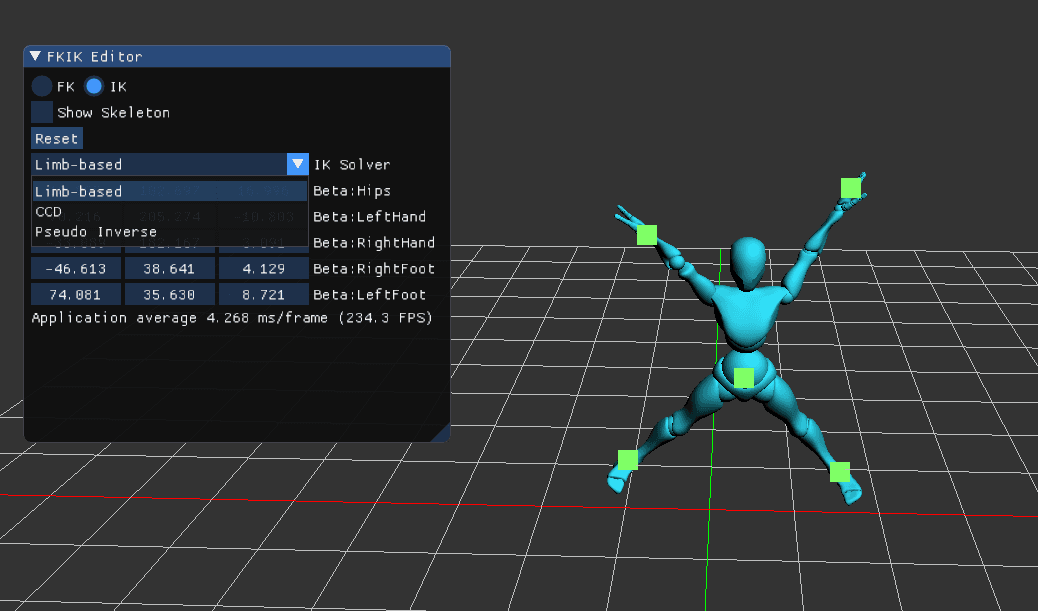Click the Reset button

click(x=57, y=138)
